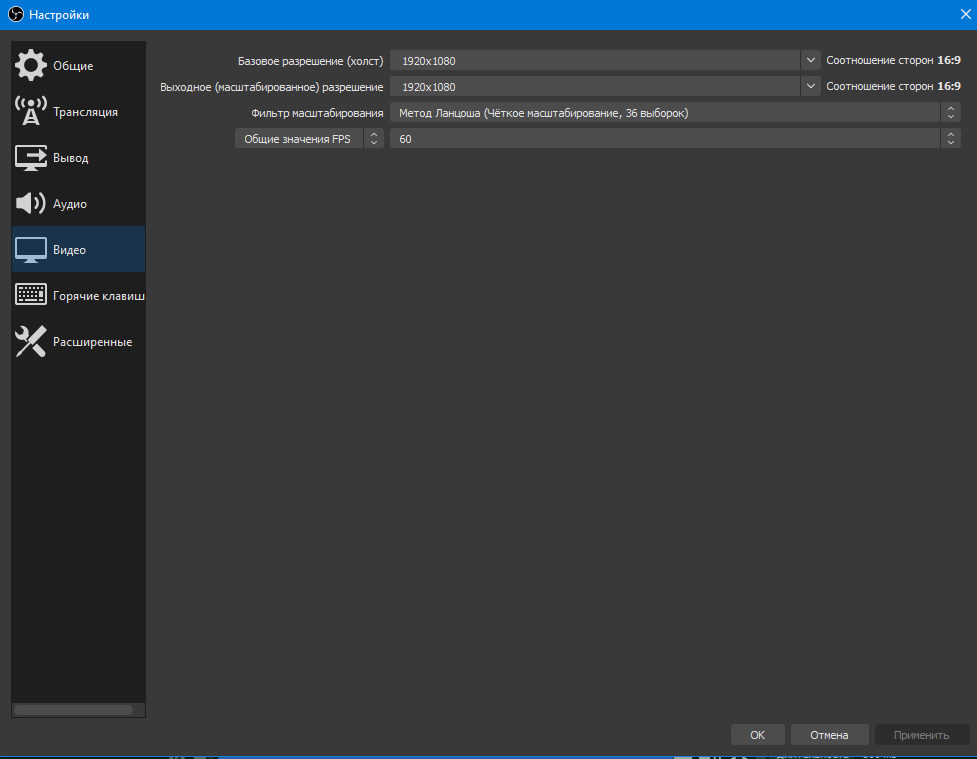The image size is (977, 759).
Task: Click the Аудио speaker icon
Action: [31, 203]
